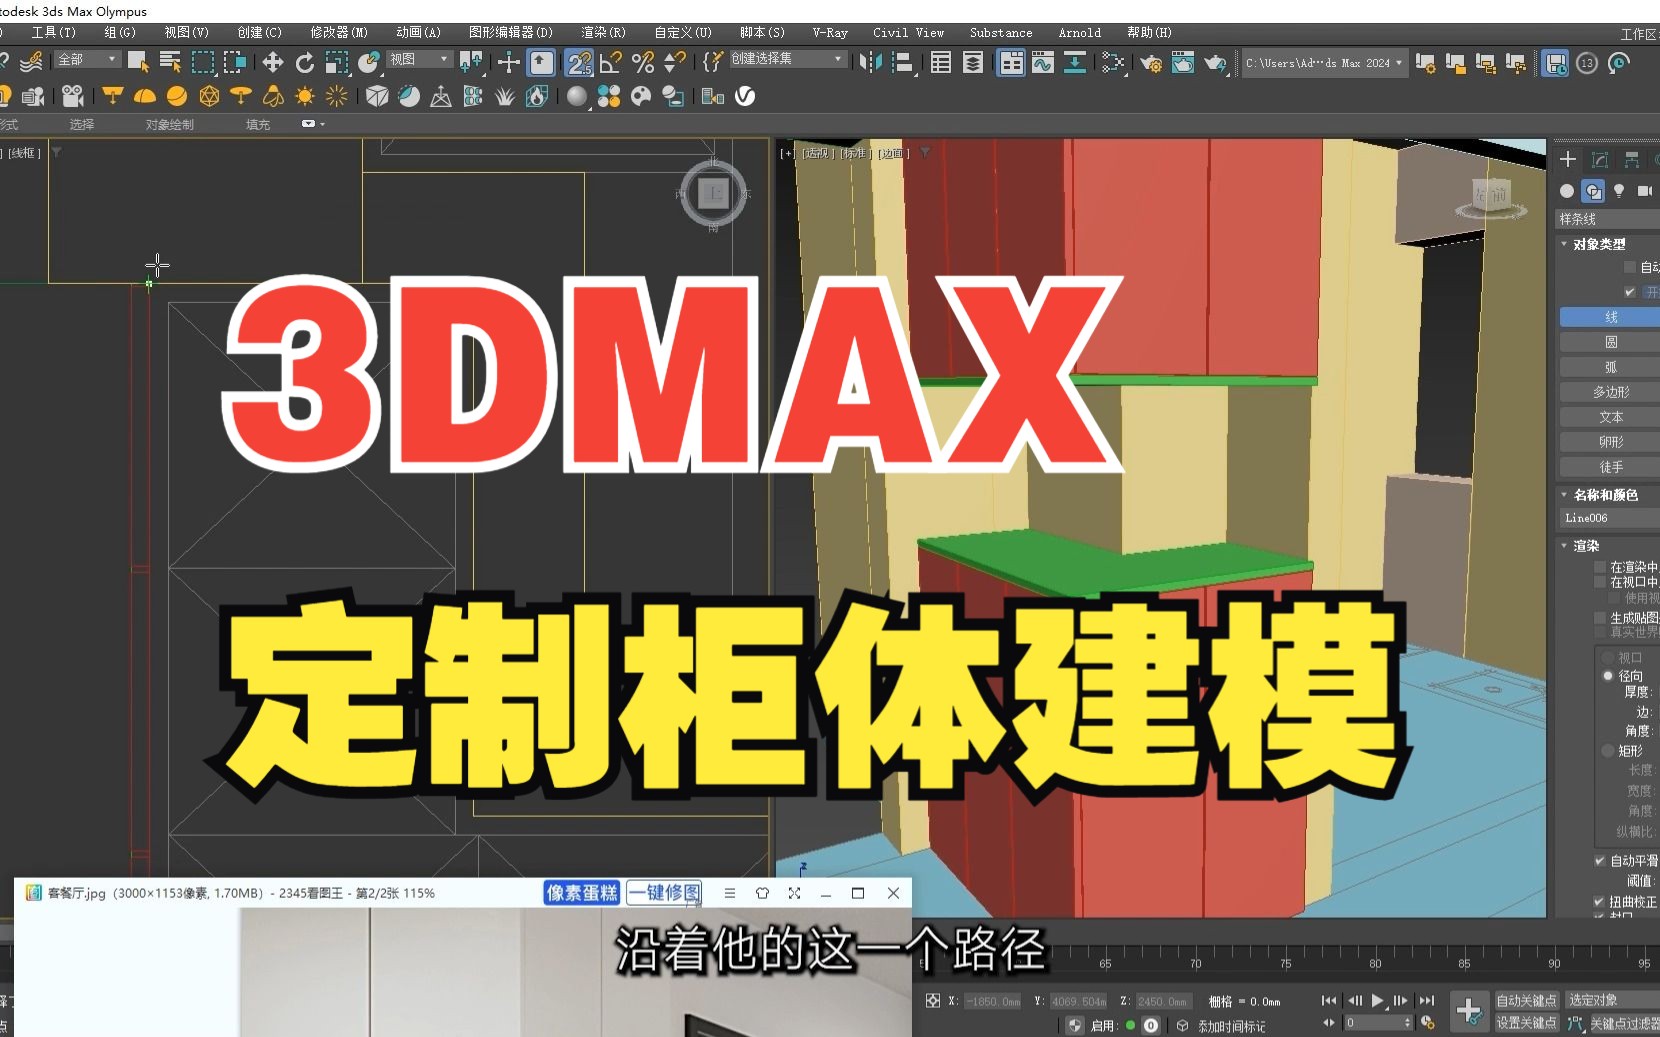The height and width of the screenshot is (1037, 1660).
Task: Click the 圆 circle button
Action: (x=1610, y=342)
